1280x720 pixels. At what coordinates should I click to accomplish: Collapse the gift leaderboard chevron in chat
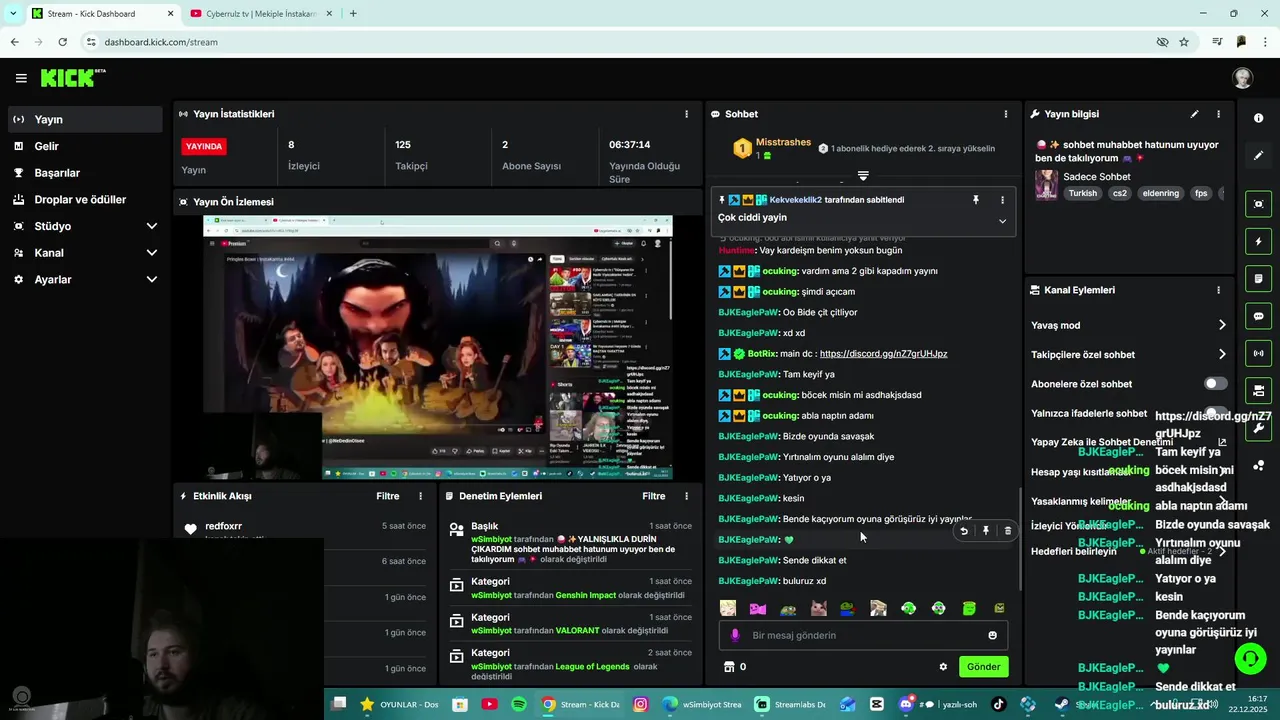point(863,176)
